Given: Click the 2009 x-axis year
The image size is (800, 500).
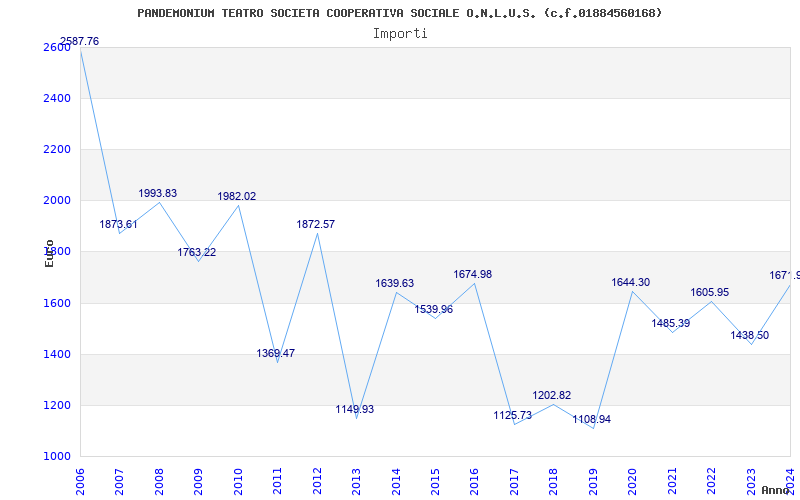Looking at the screenshot, I should click(198, 481).
